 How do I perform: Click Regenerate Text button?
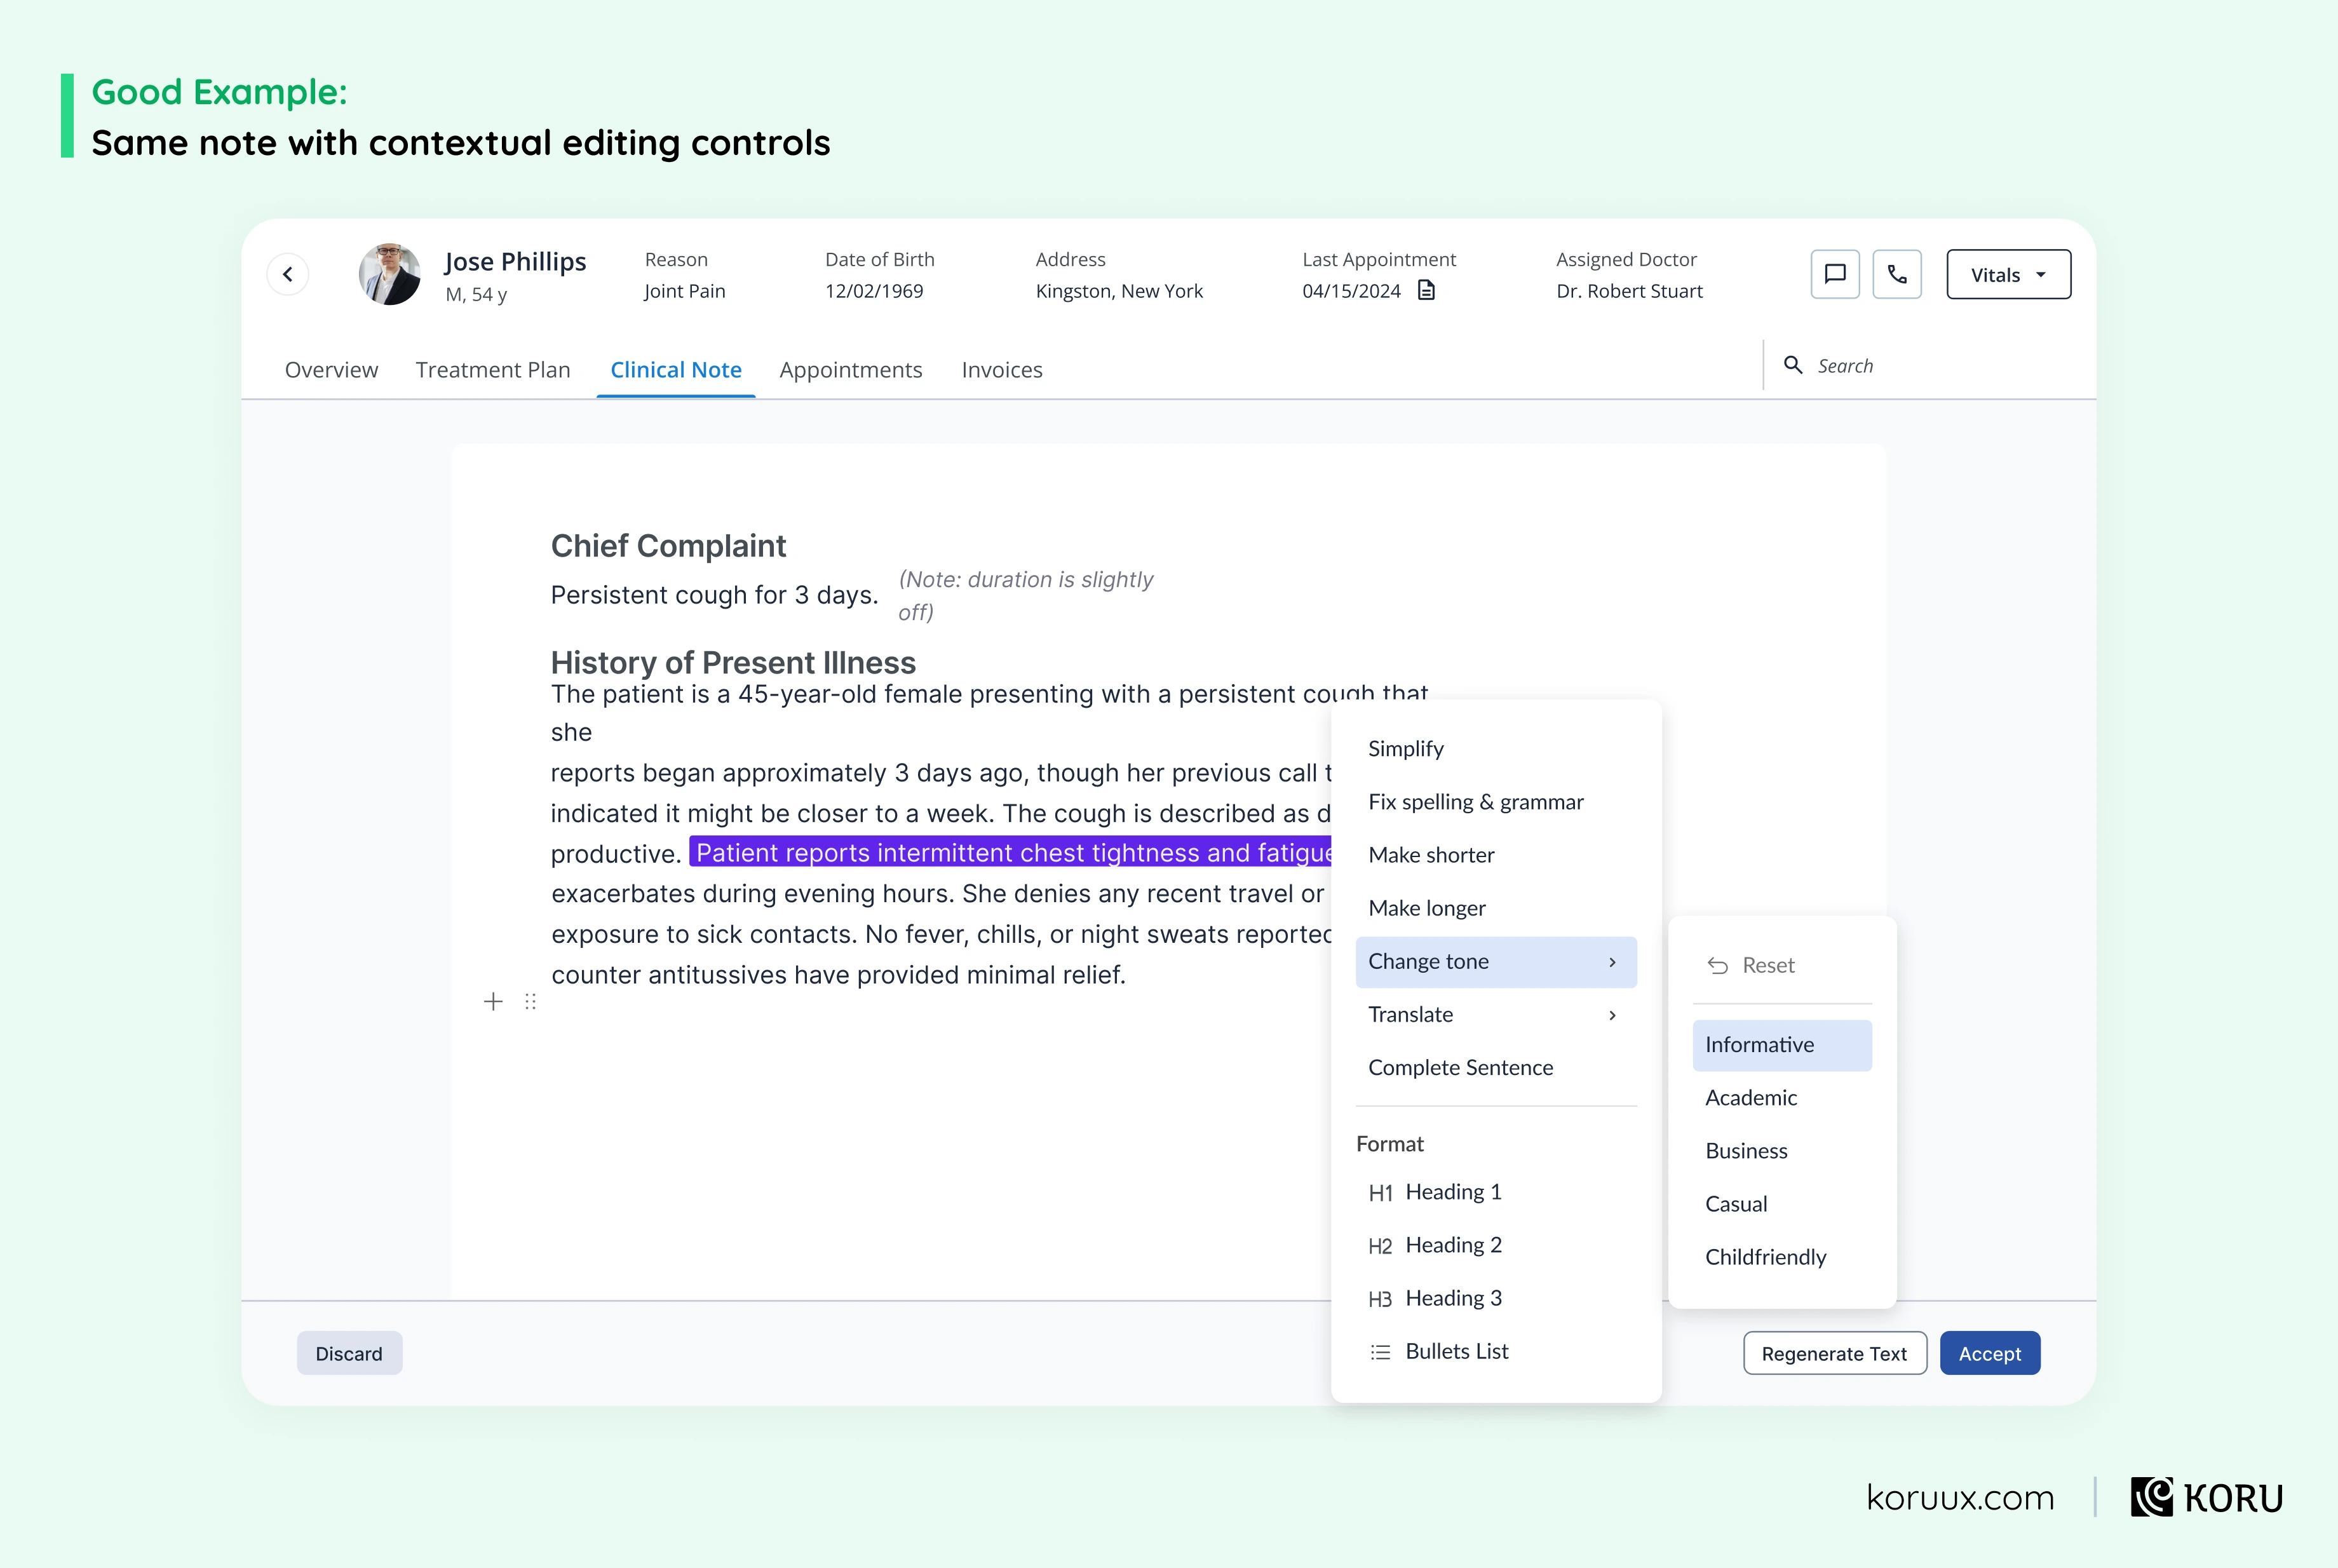[x=1835, y=1353]
